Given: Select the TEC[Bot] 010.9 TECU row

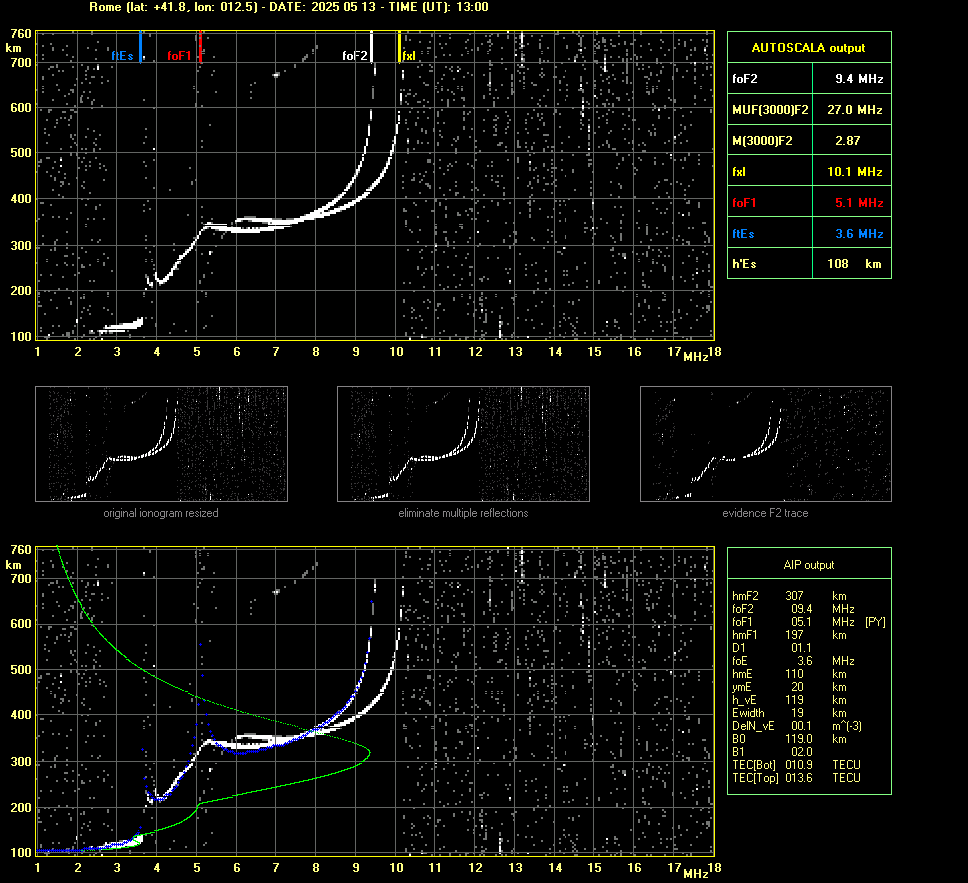Looking at the screenshot, I should tap(796, 764).
